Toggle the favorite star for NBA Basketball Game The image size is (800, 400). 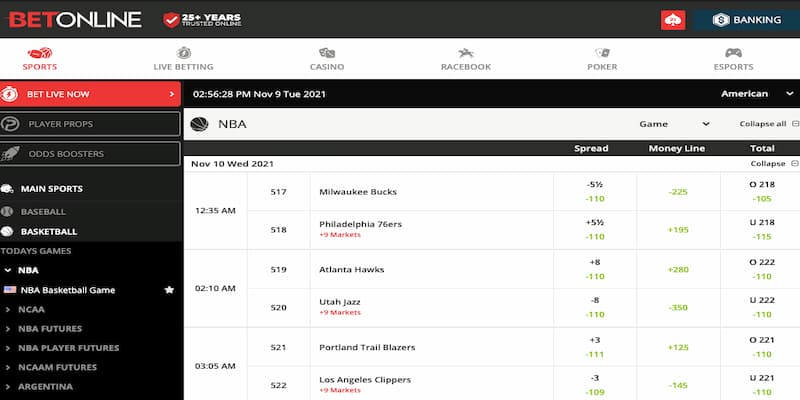coord(169,290)
